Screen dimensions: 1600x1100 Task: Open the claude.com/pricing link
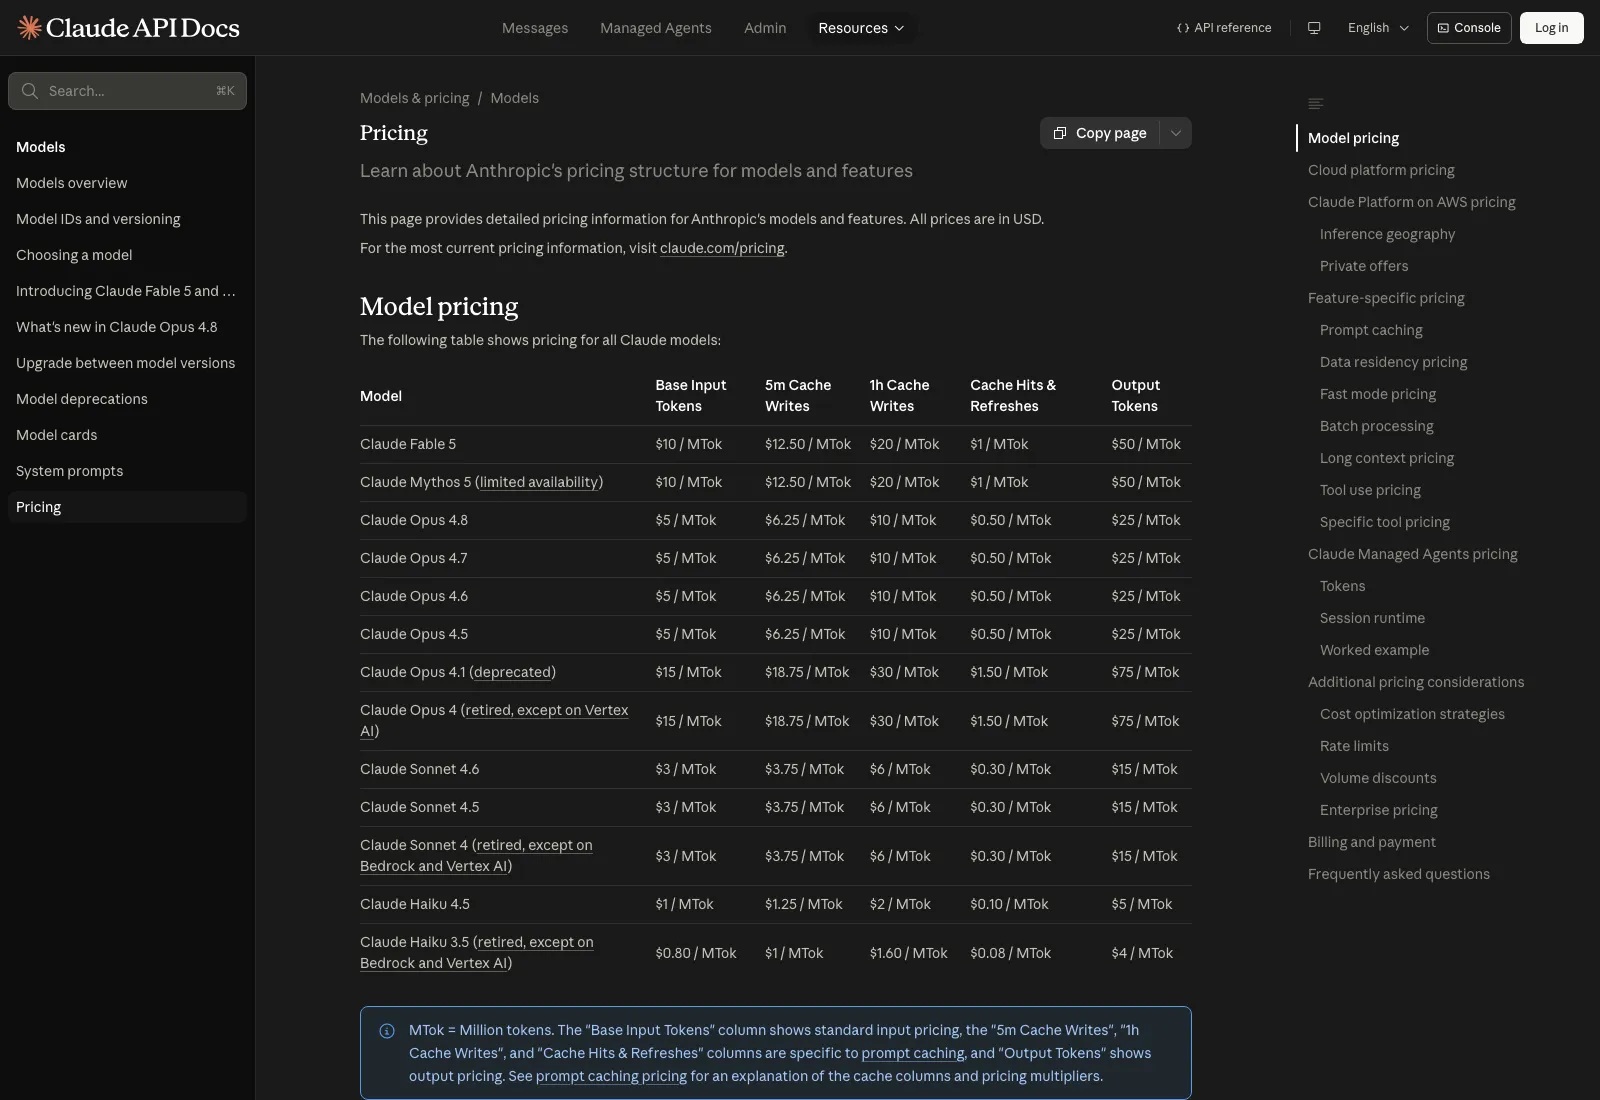[x=722, y=248]
